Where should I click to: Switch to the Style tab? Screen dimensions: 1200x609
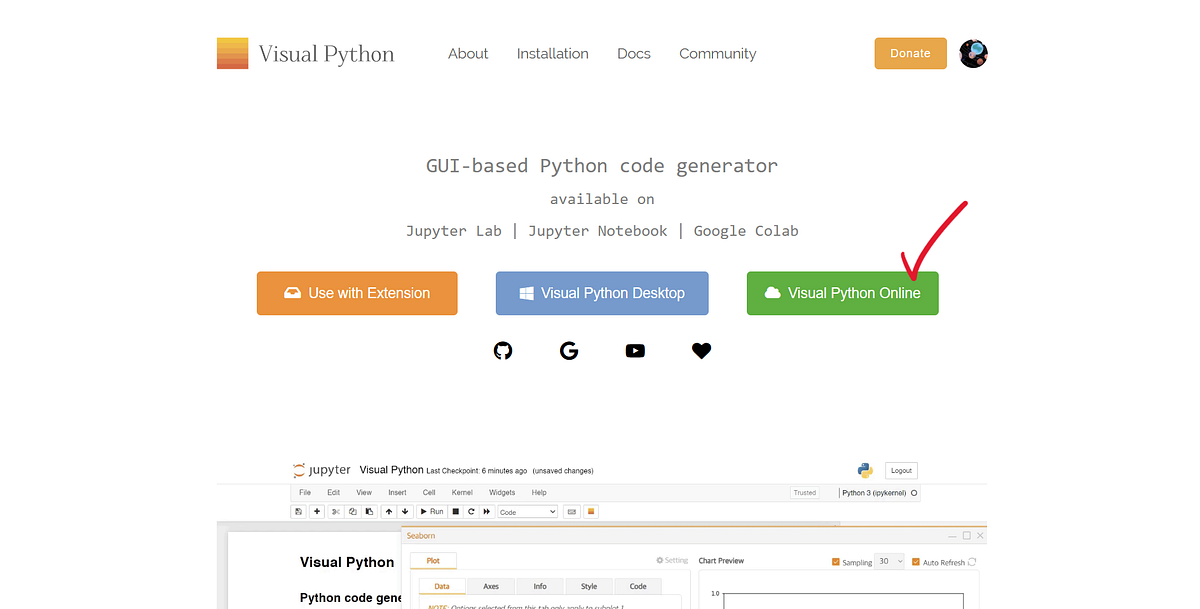pyautogui.click(x=588, y=586)
